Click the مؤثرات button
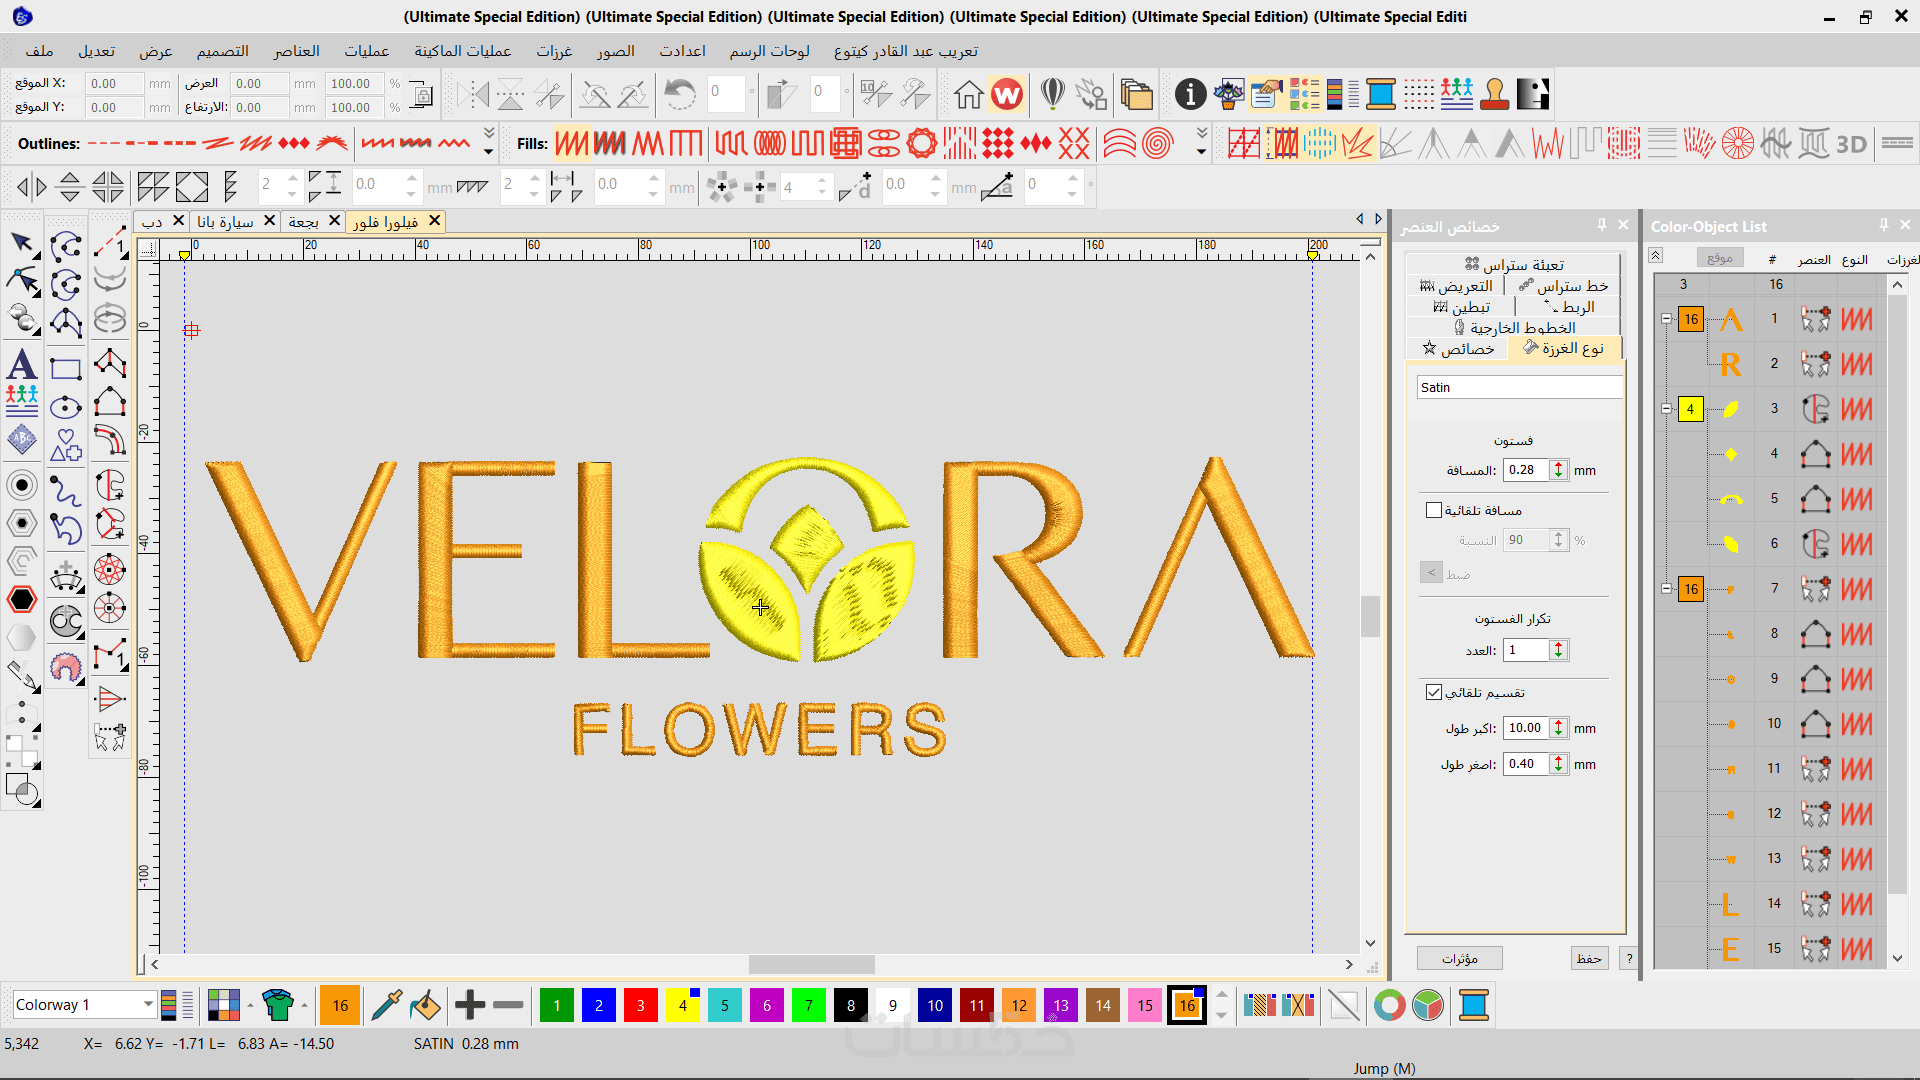The height and width of the screenshot is (1080, 1920). 1459,958
